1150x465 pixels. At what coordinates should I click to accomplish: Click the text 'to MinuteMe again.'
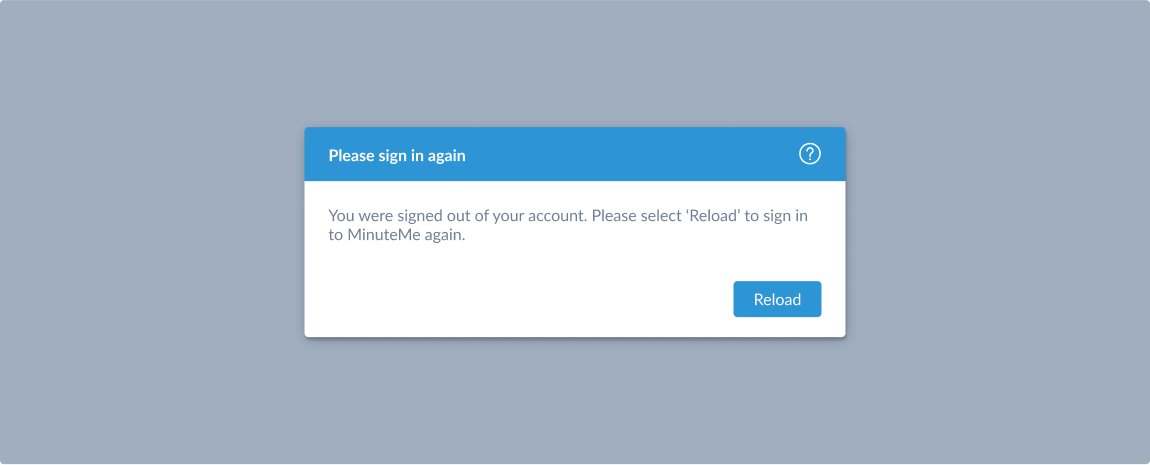coord(397,237)
